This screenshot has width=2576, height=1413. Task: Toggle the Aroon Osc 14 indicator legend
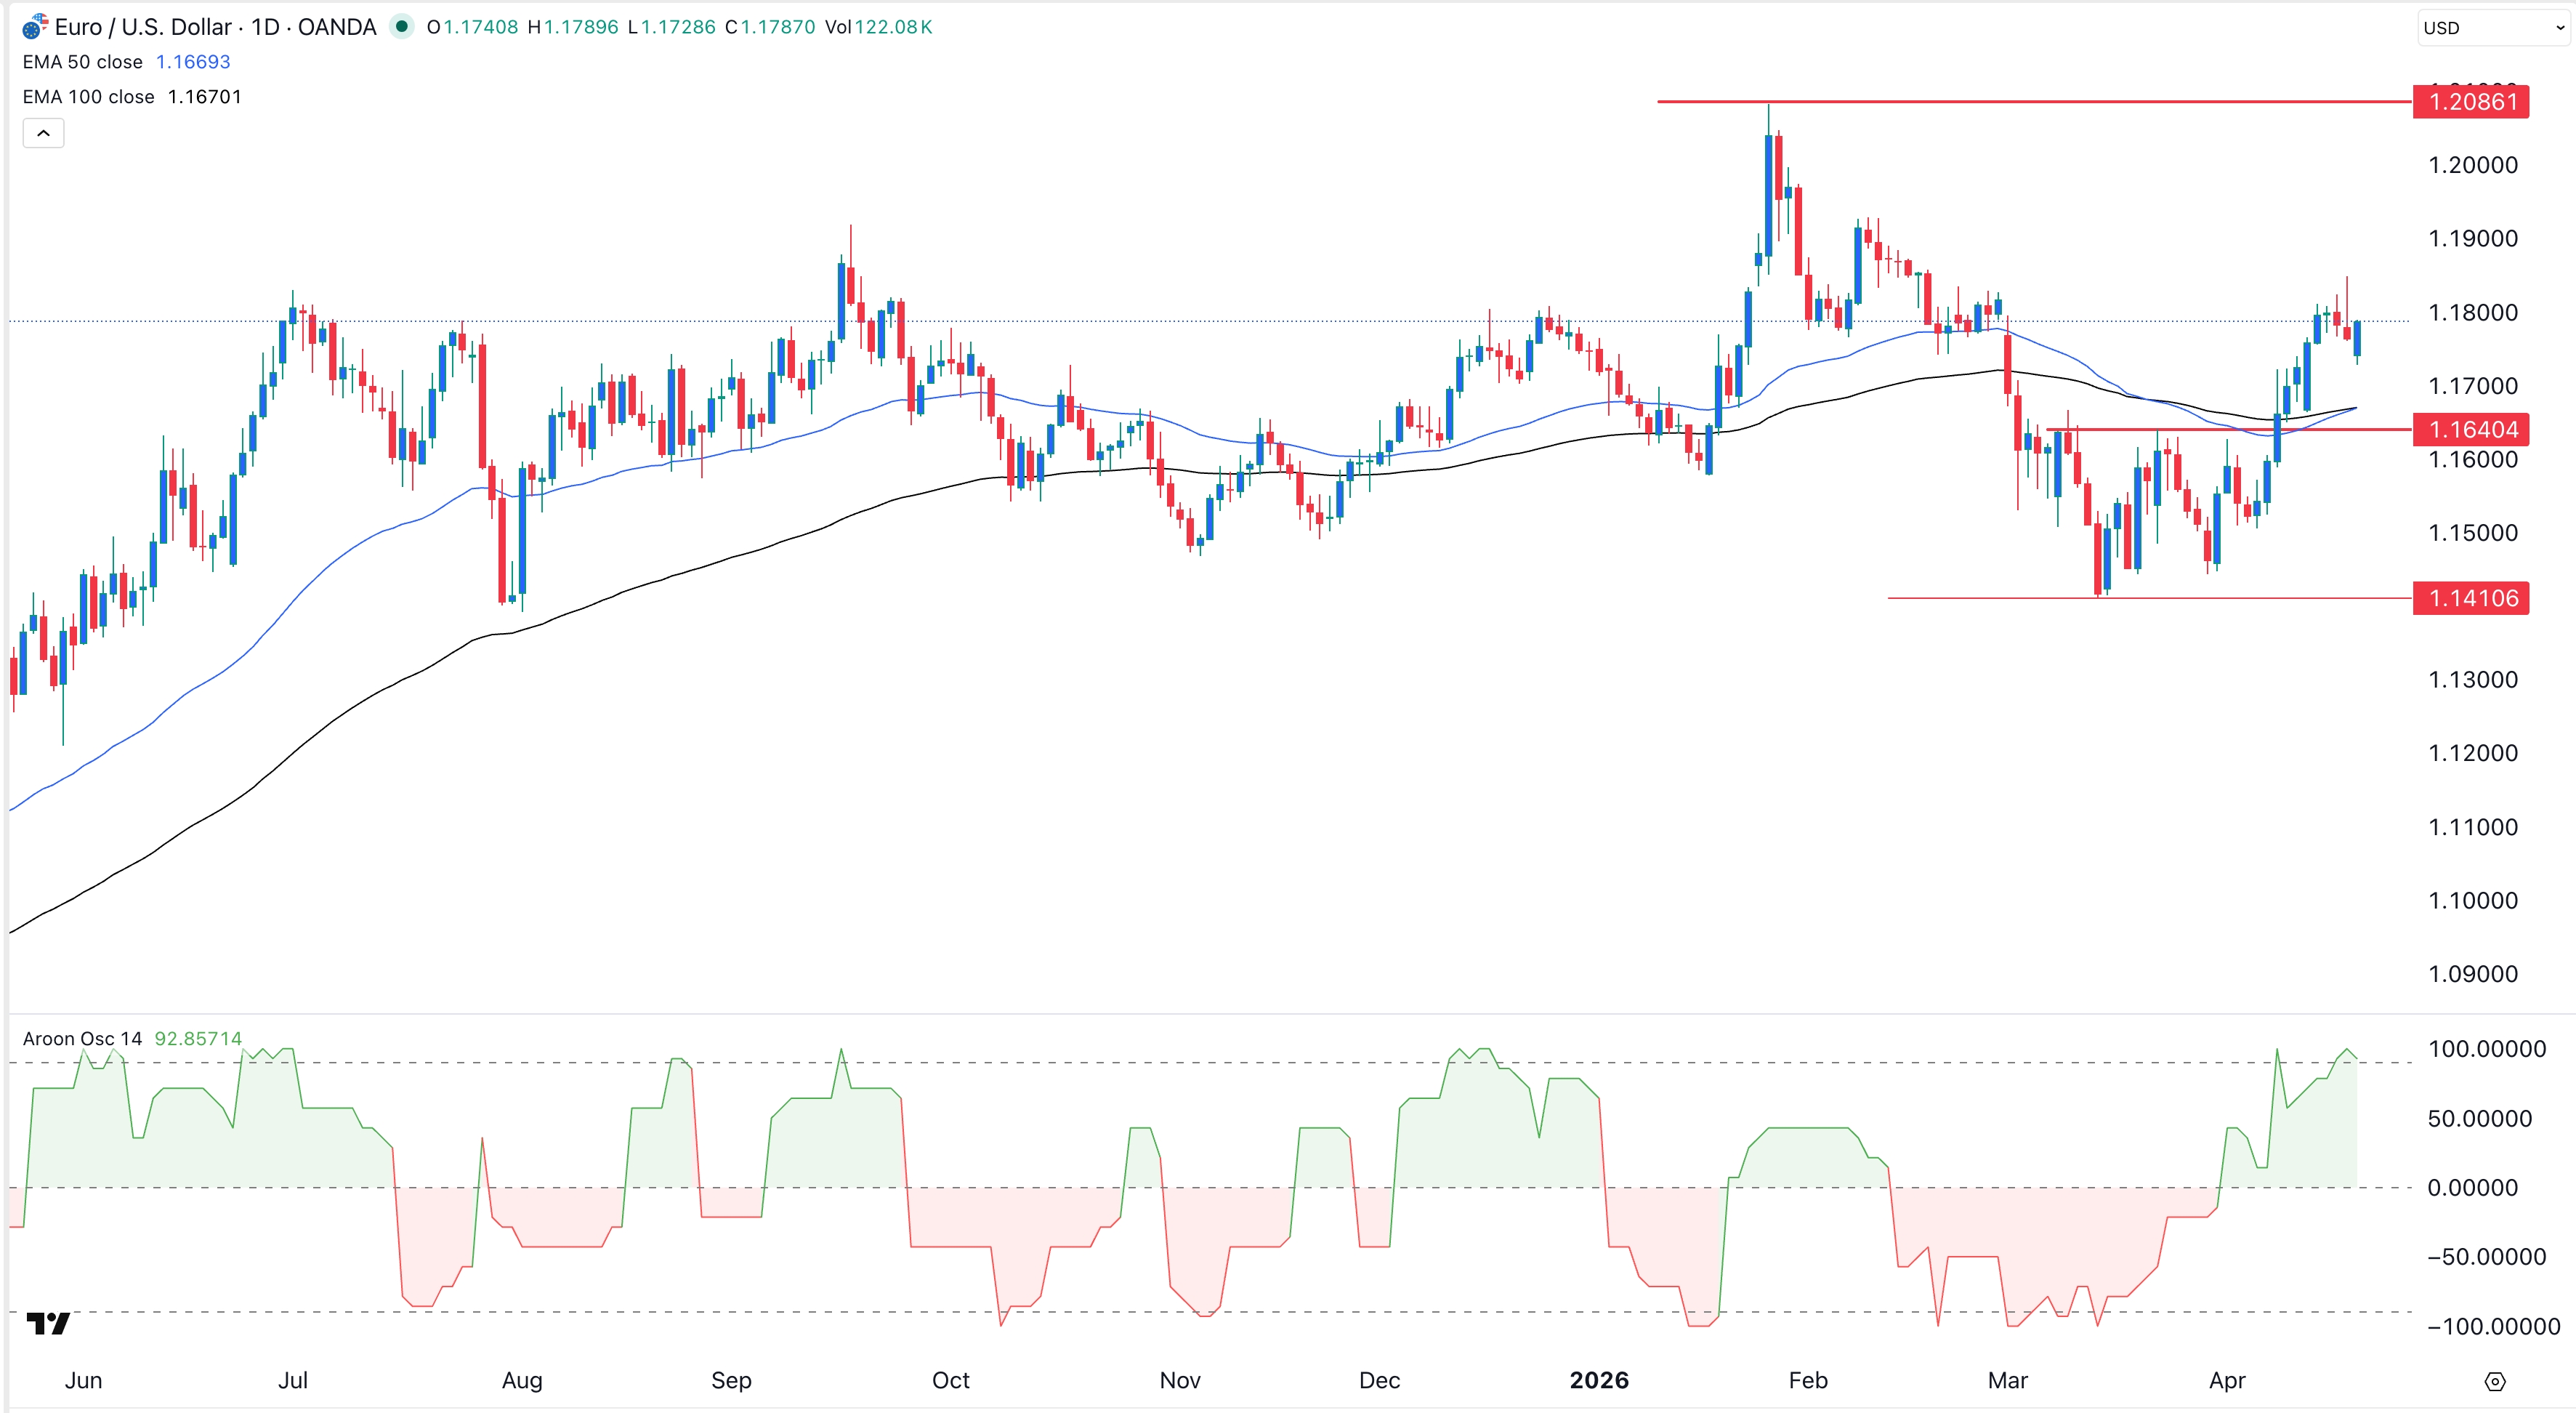(82, 1038)
